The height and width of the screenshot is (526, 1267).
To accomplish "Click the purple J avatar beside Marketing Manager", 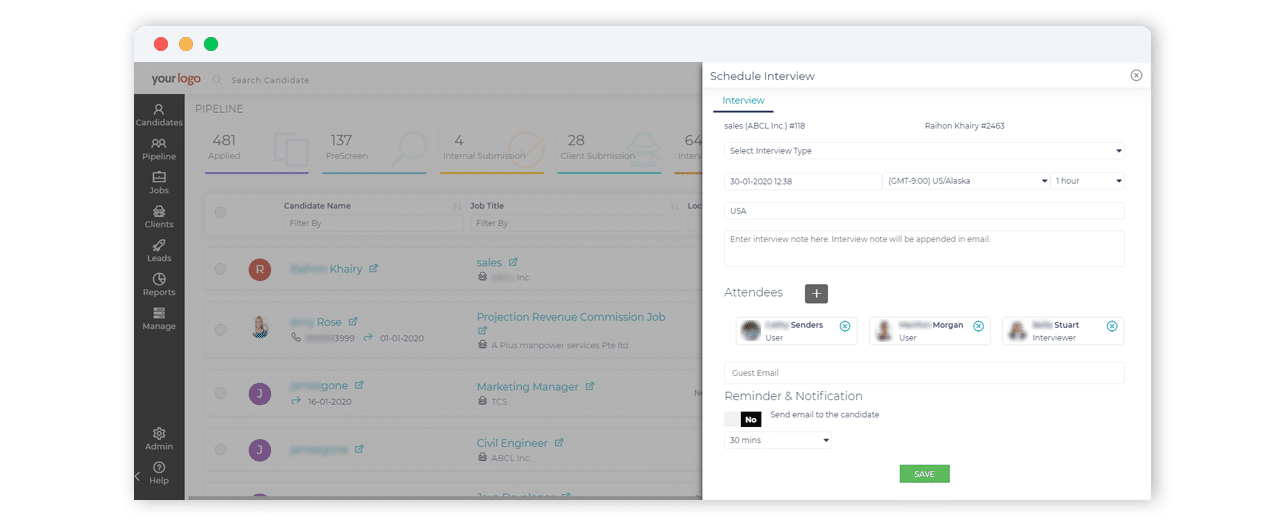I will pos(260,393).
